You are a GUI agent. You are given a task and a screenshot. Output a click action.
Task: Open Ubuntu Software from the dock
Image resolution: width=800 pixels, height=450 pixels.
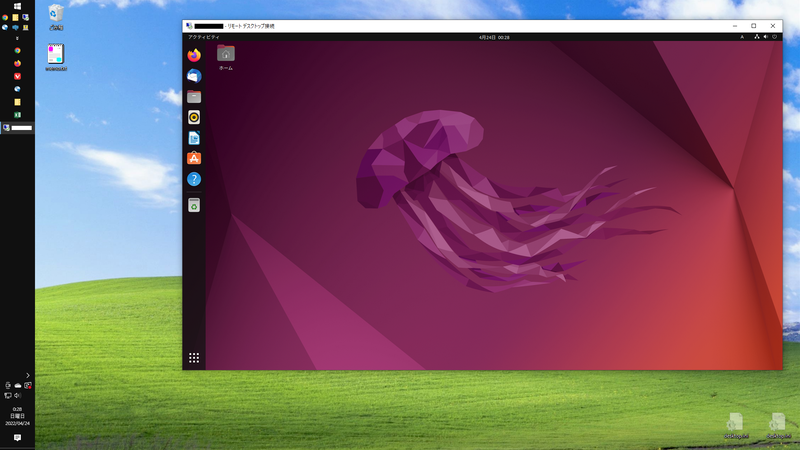194,158
